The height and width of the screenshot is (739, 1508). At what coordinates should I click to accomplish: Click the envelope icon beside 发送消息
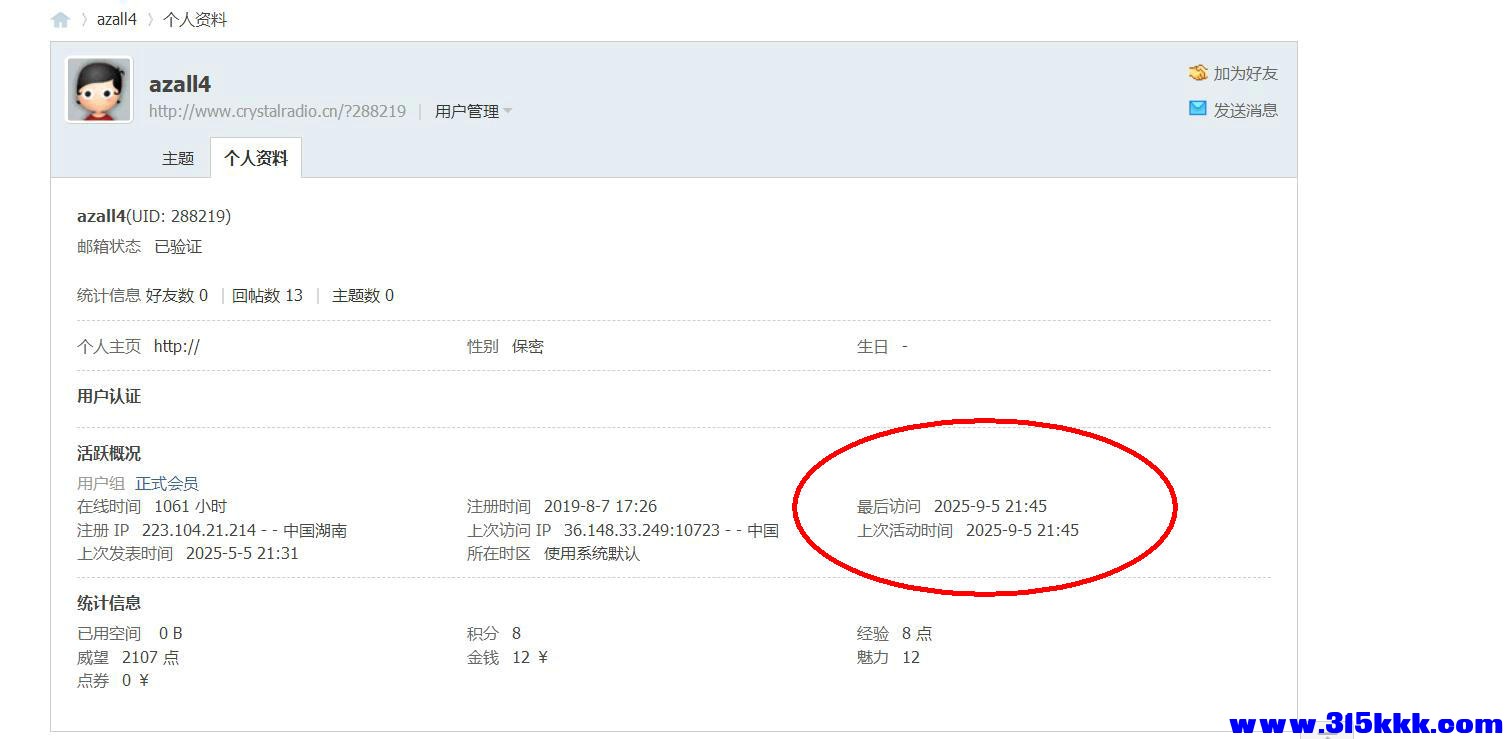click(x=1197, y=109)
